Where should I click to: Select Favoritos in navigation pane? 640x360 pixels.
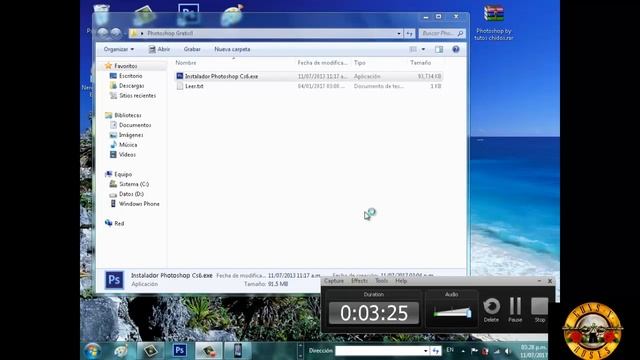click(125, 66)
